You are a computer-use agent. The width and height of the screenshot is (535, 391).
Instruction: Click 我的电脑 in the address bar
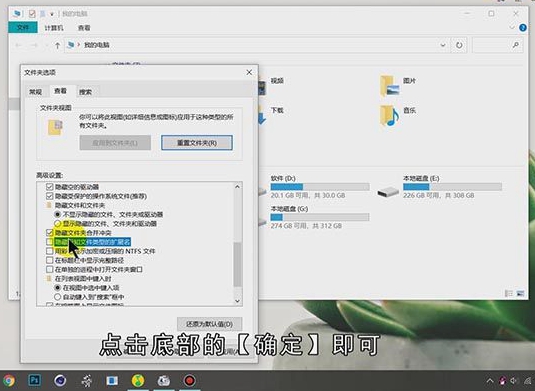click(97, 45)
